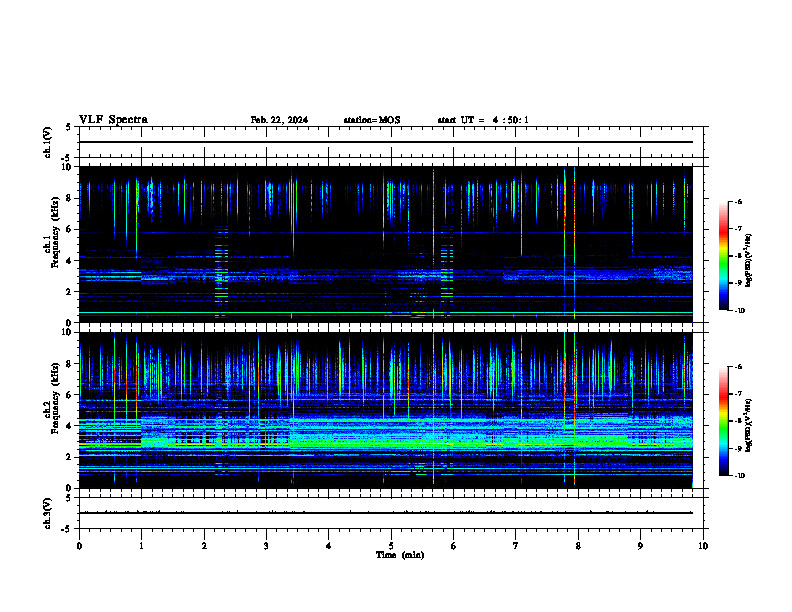This screenshot has width=792, height=612.
Task: Click the "VLF Spectra" title text
Action: [x=113, y=120]
